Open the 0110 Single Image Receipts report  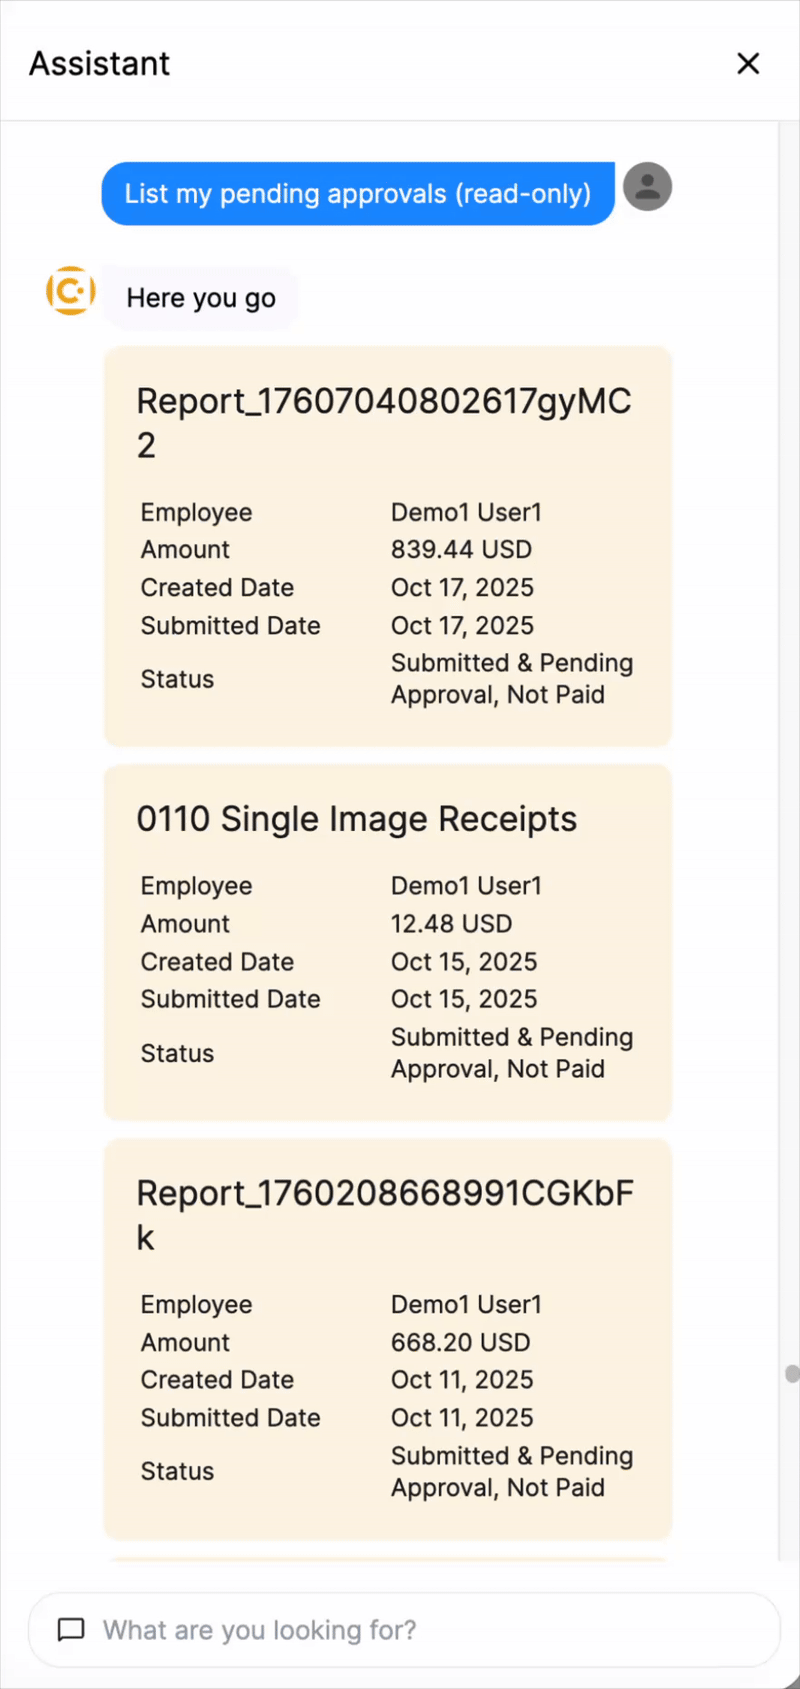point(357,819)
